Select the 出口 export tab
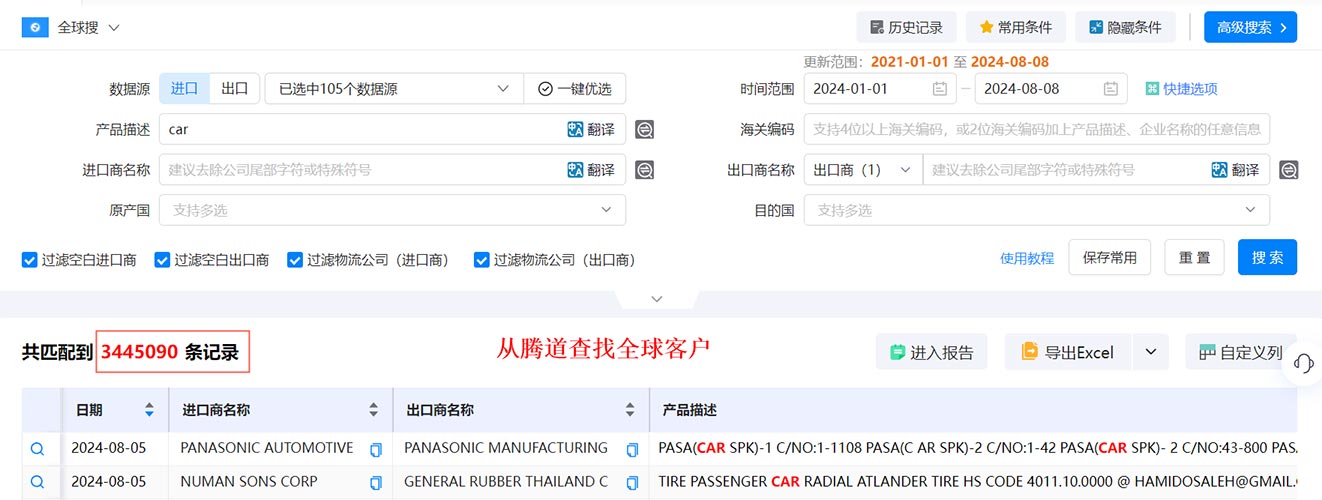The image size is (1322, 500). pyautogui.click(x=235, y=88)
